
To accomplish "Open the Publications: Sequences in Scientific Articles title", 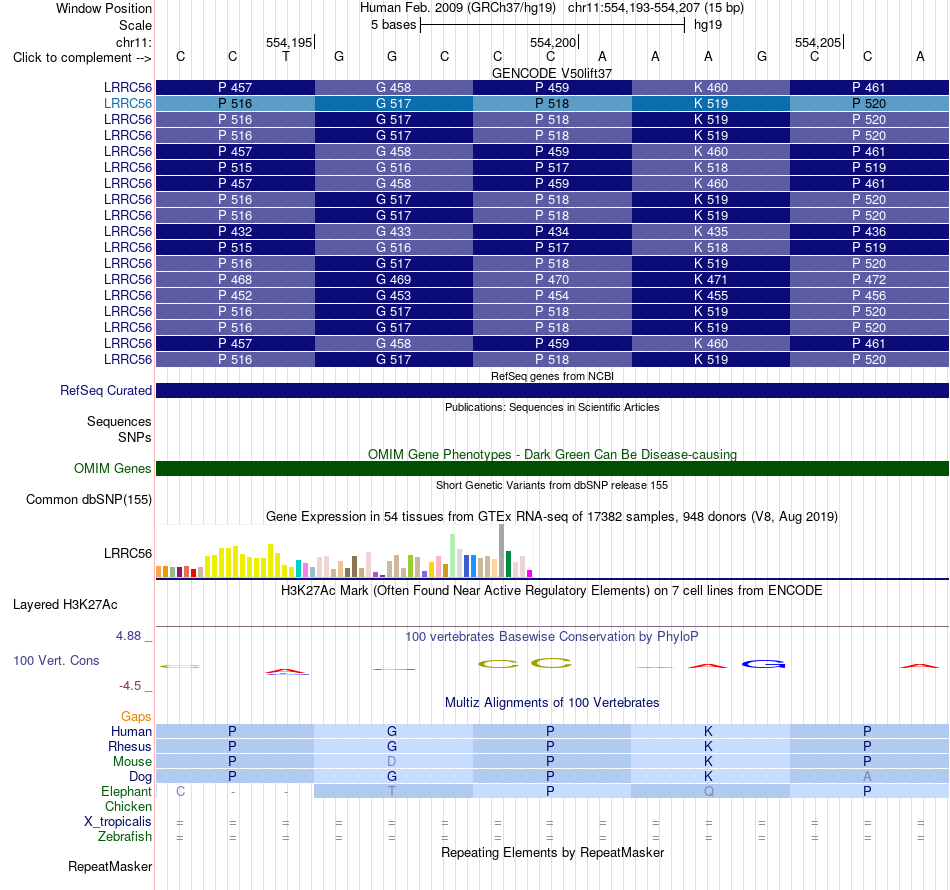I will click(x=552, y=407).
